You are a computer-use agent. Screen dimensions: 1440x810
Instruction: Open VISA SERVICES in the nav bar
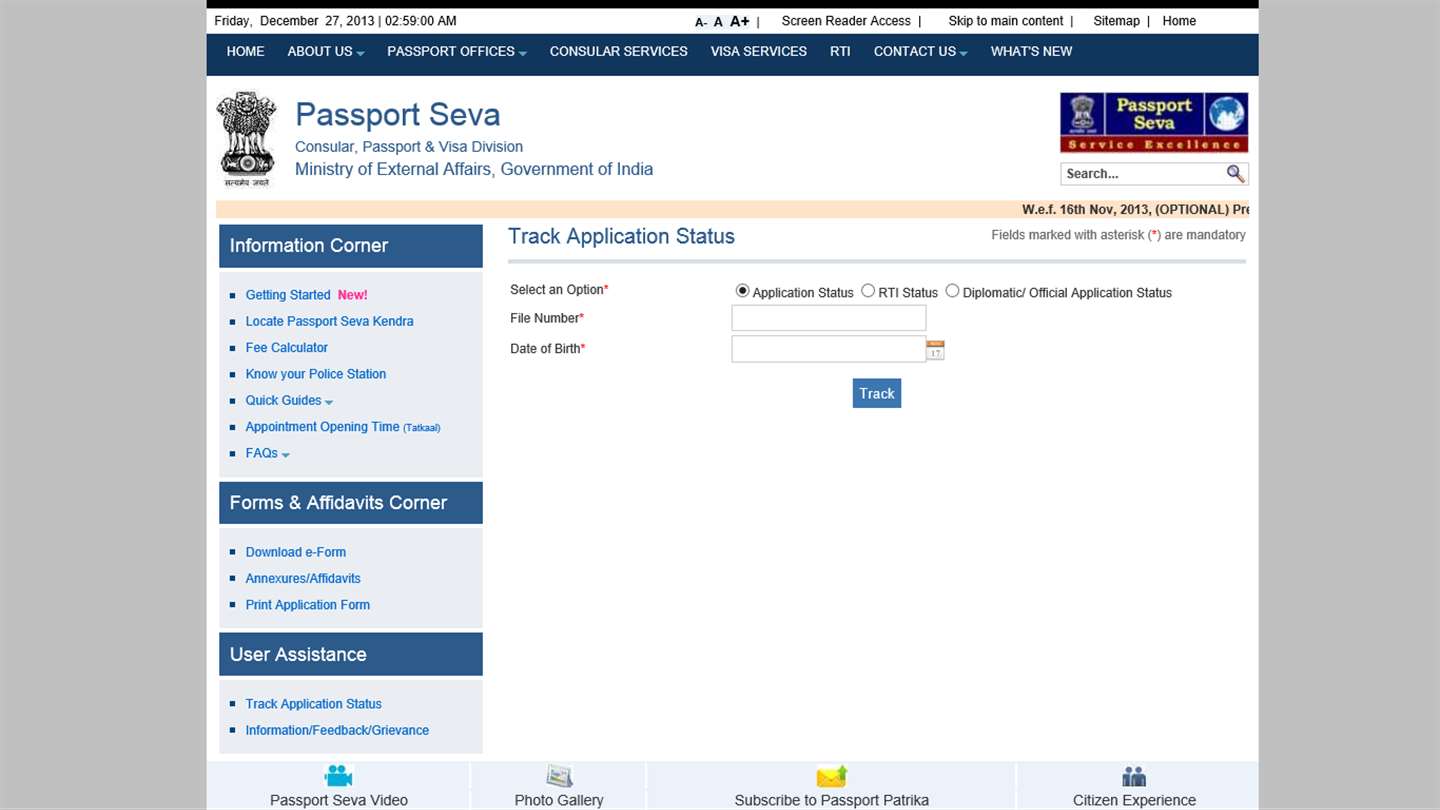[x=759, y=52]
